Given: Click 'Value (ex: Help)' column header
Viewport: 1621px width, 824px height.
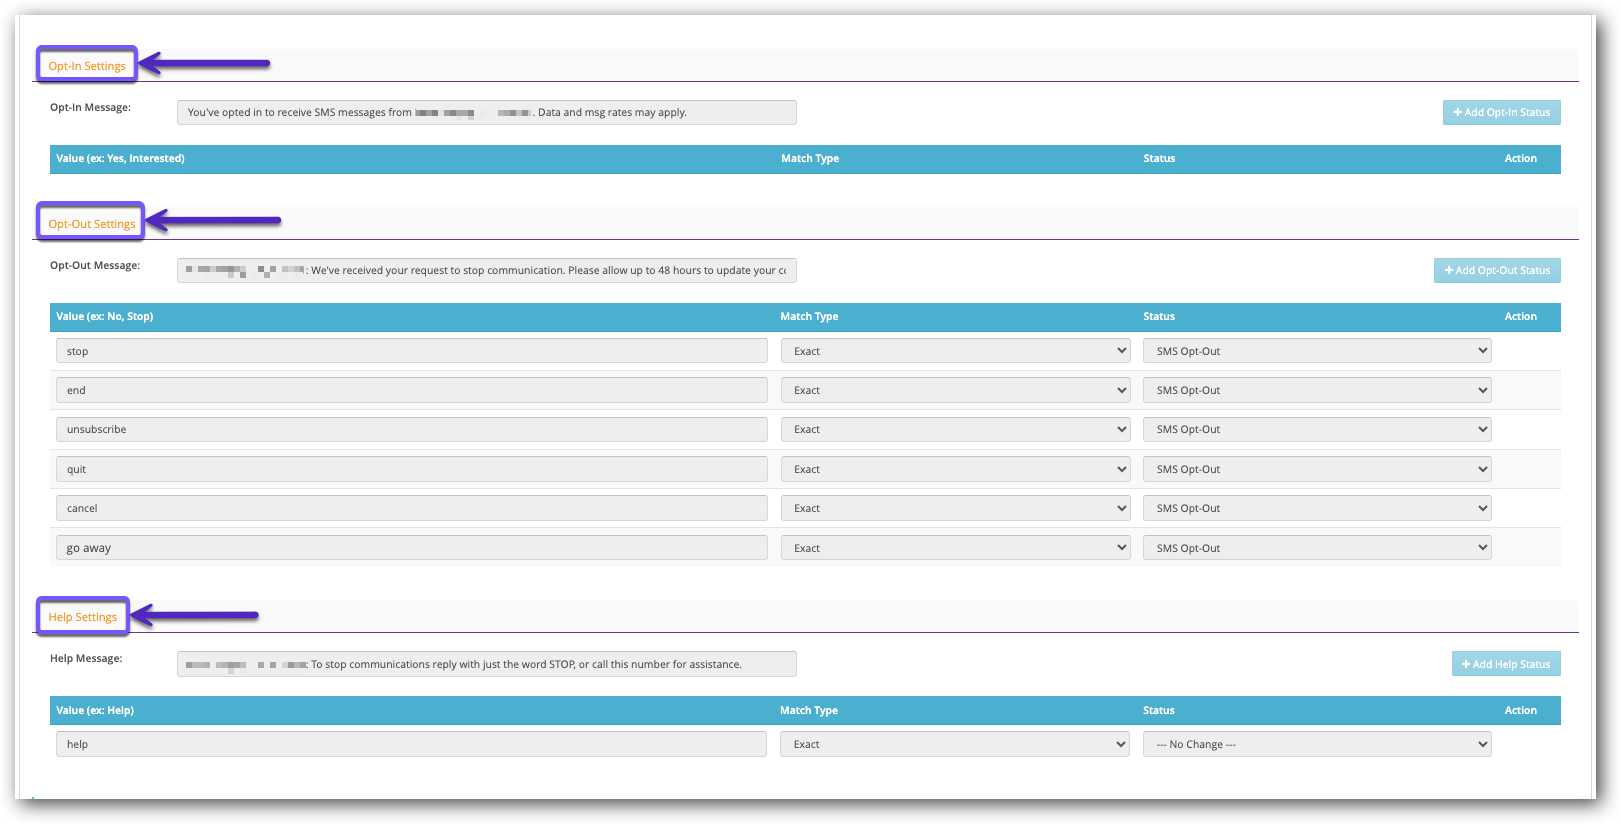Looking at the screenshot, I should click(x=95, y=710).
